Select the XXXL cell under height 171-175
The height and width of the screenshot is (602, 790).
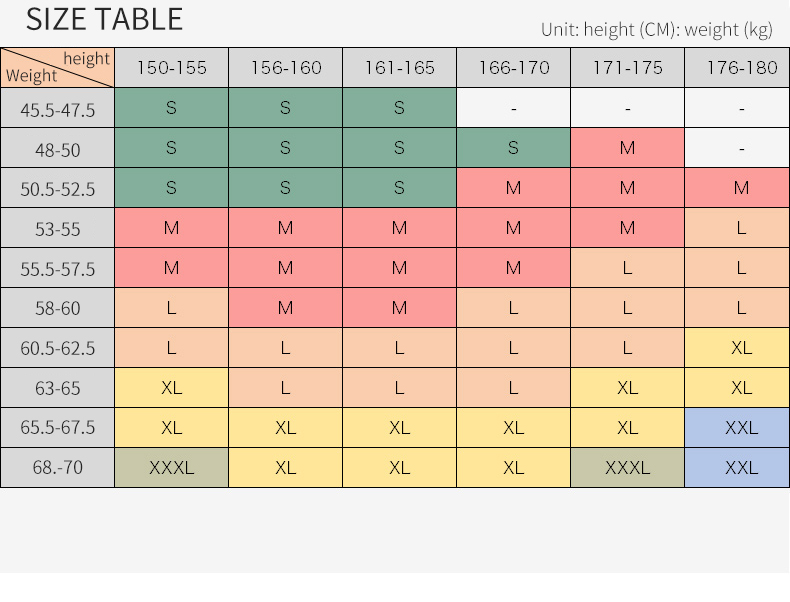[627, 467]
